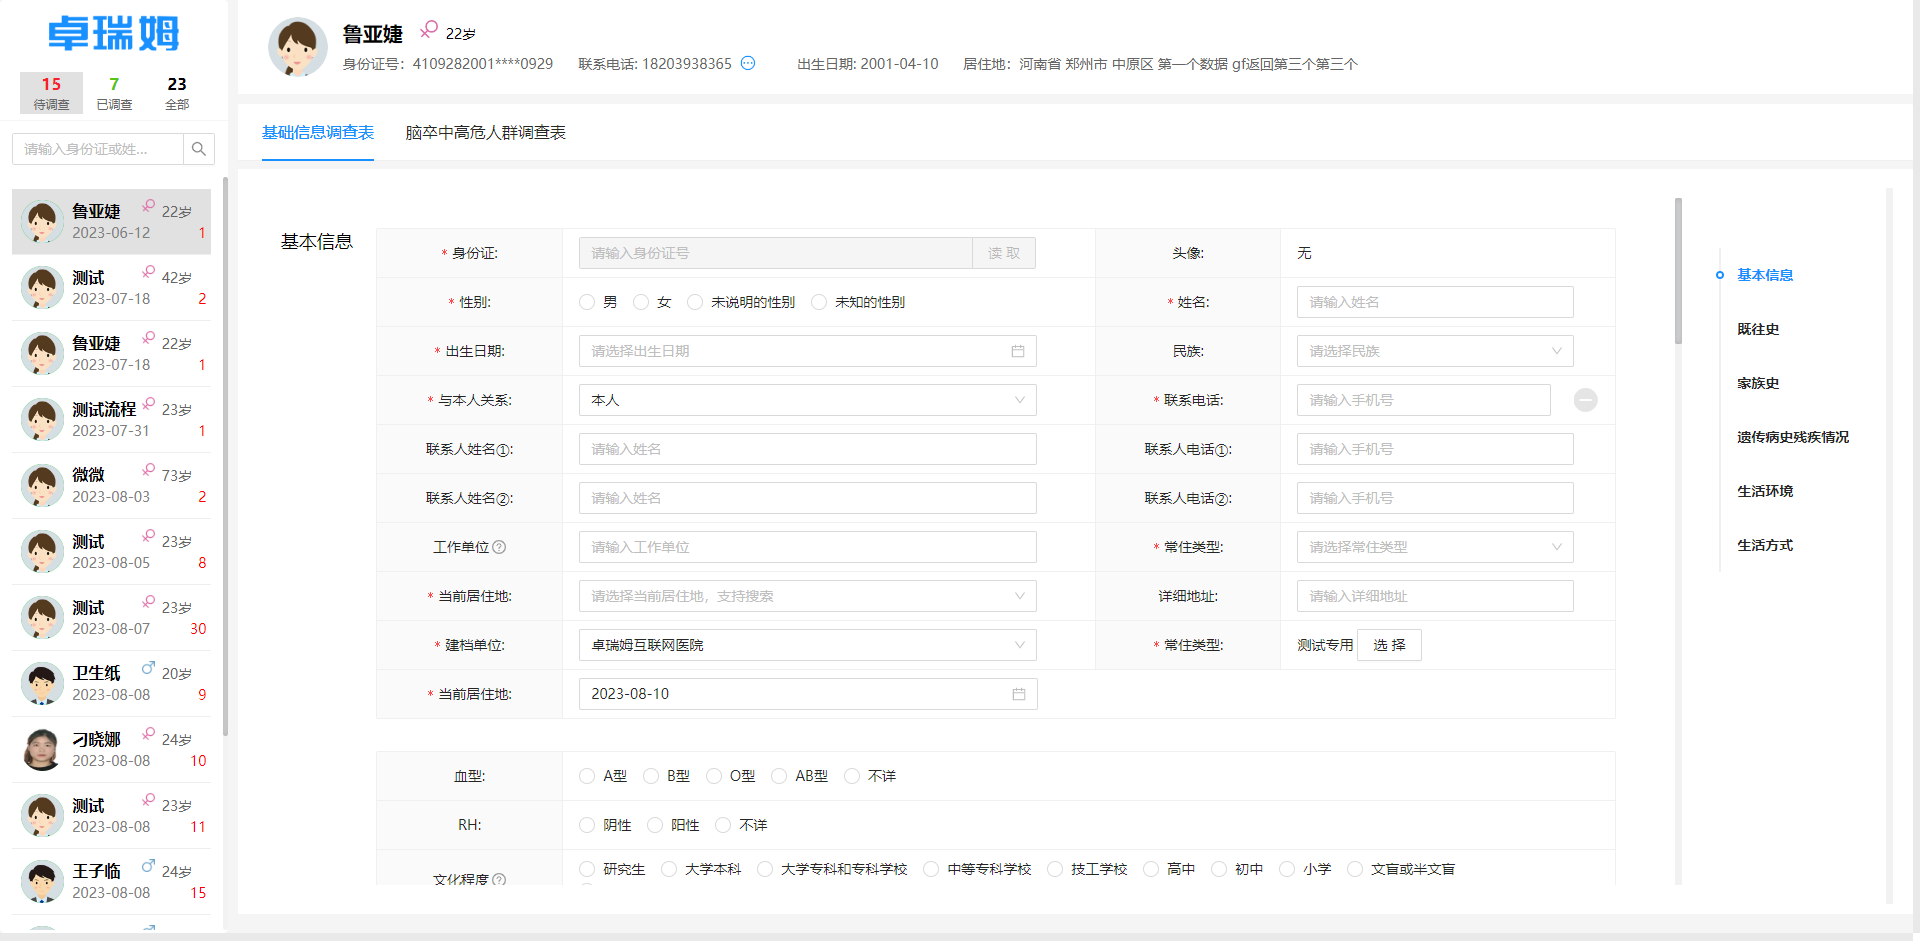Click the 姓名 input field
The width and height of the screenshot is (1920, 941).
[x=1435, y=302]
